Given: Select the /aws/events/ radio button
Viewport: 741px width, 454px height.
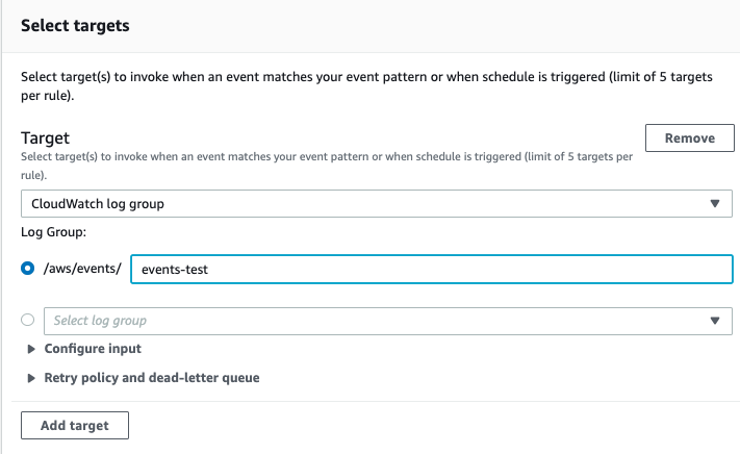Looking at the screenshot, I should 27,268.
